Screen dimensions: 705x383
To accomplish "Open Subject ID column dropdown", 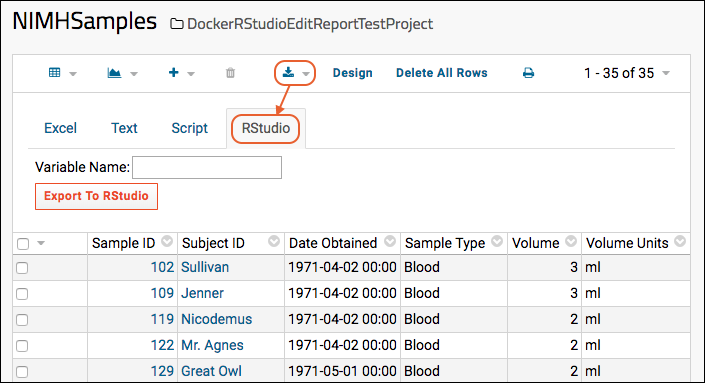I will (x=274, y=241).
